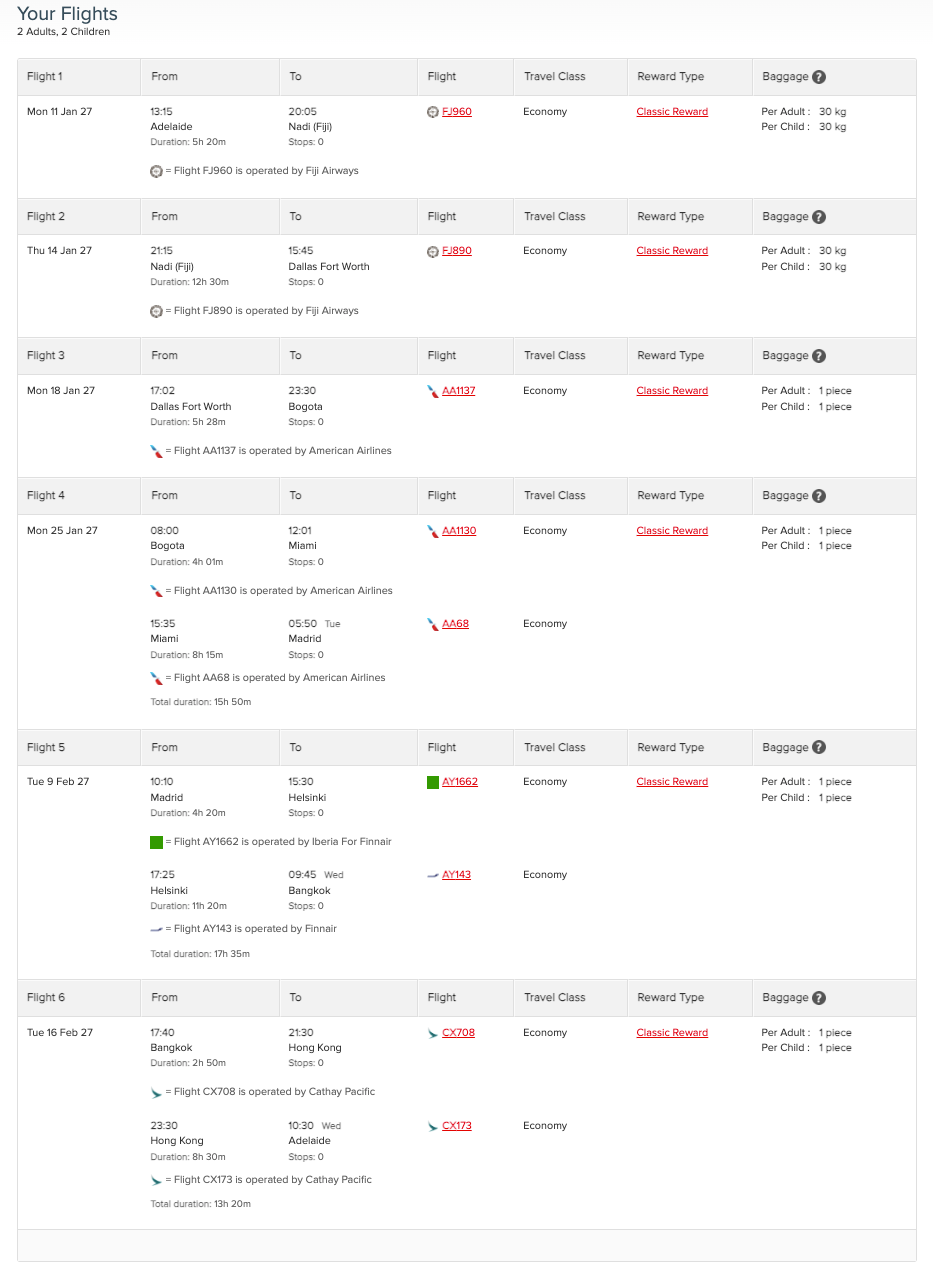
Task: Open the Baggage help icon in Flight 1 header
Action: pos(819,75)
